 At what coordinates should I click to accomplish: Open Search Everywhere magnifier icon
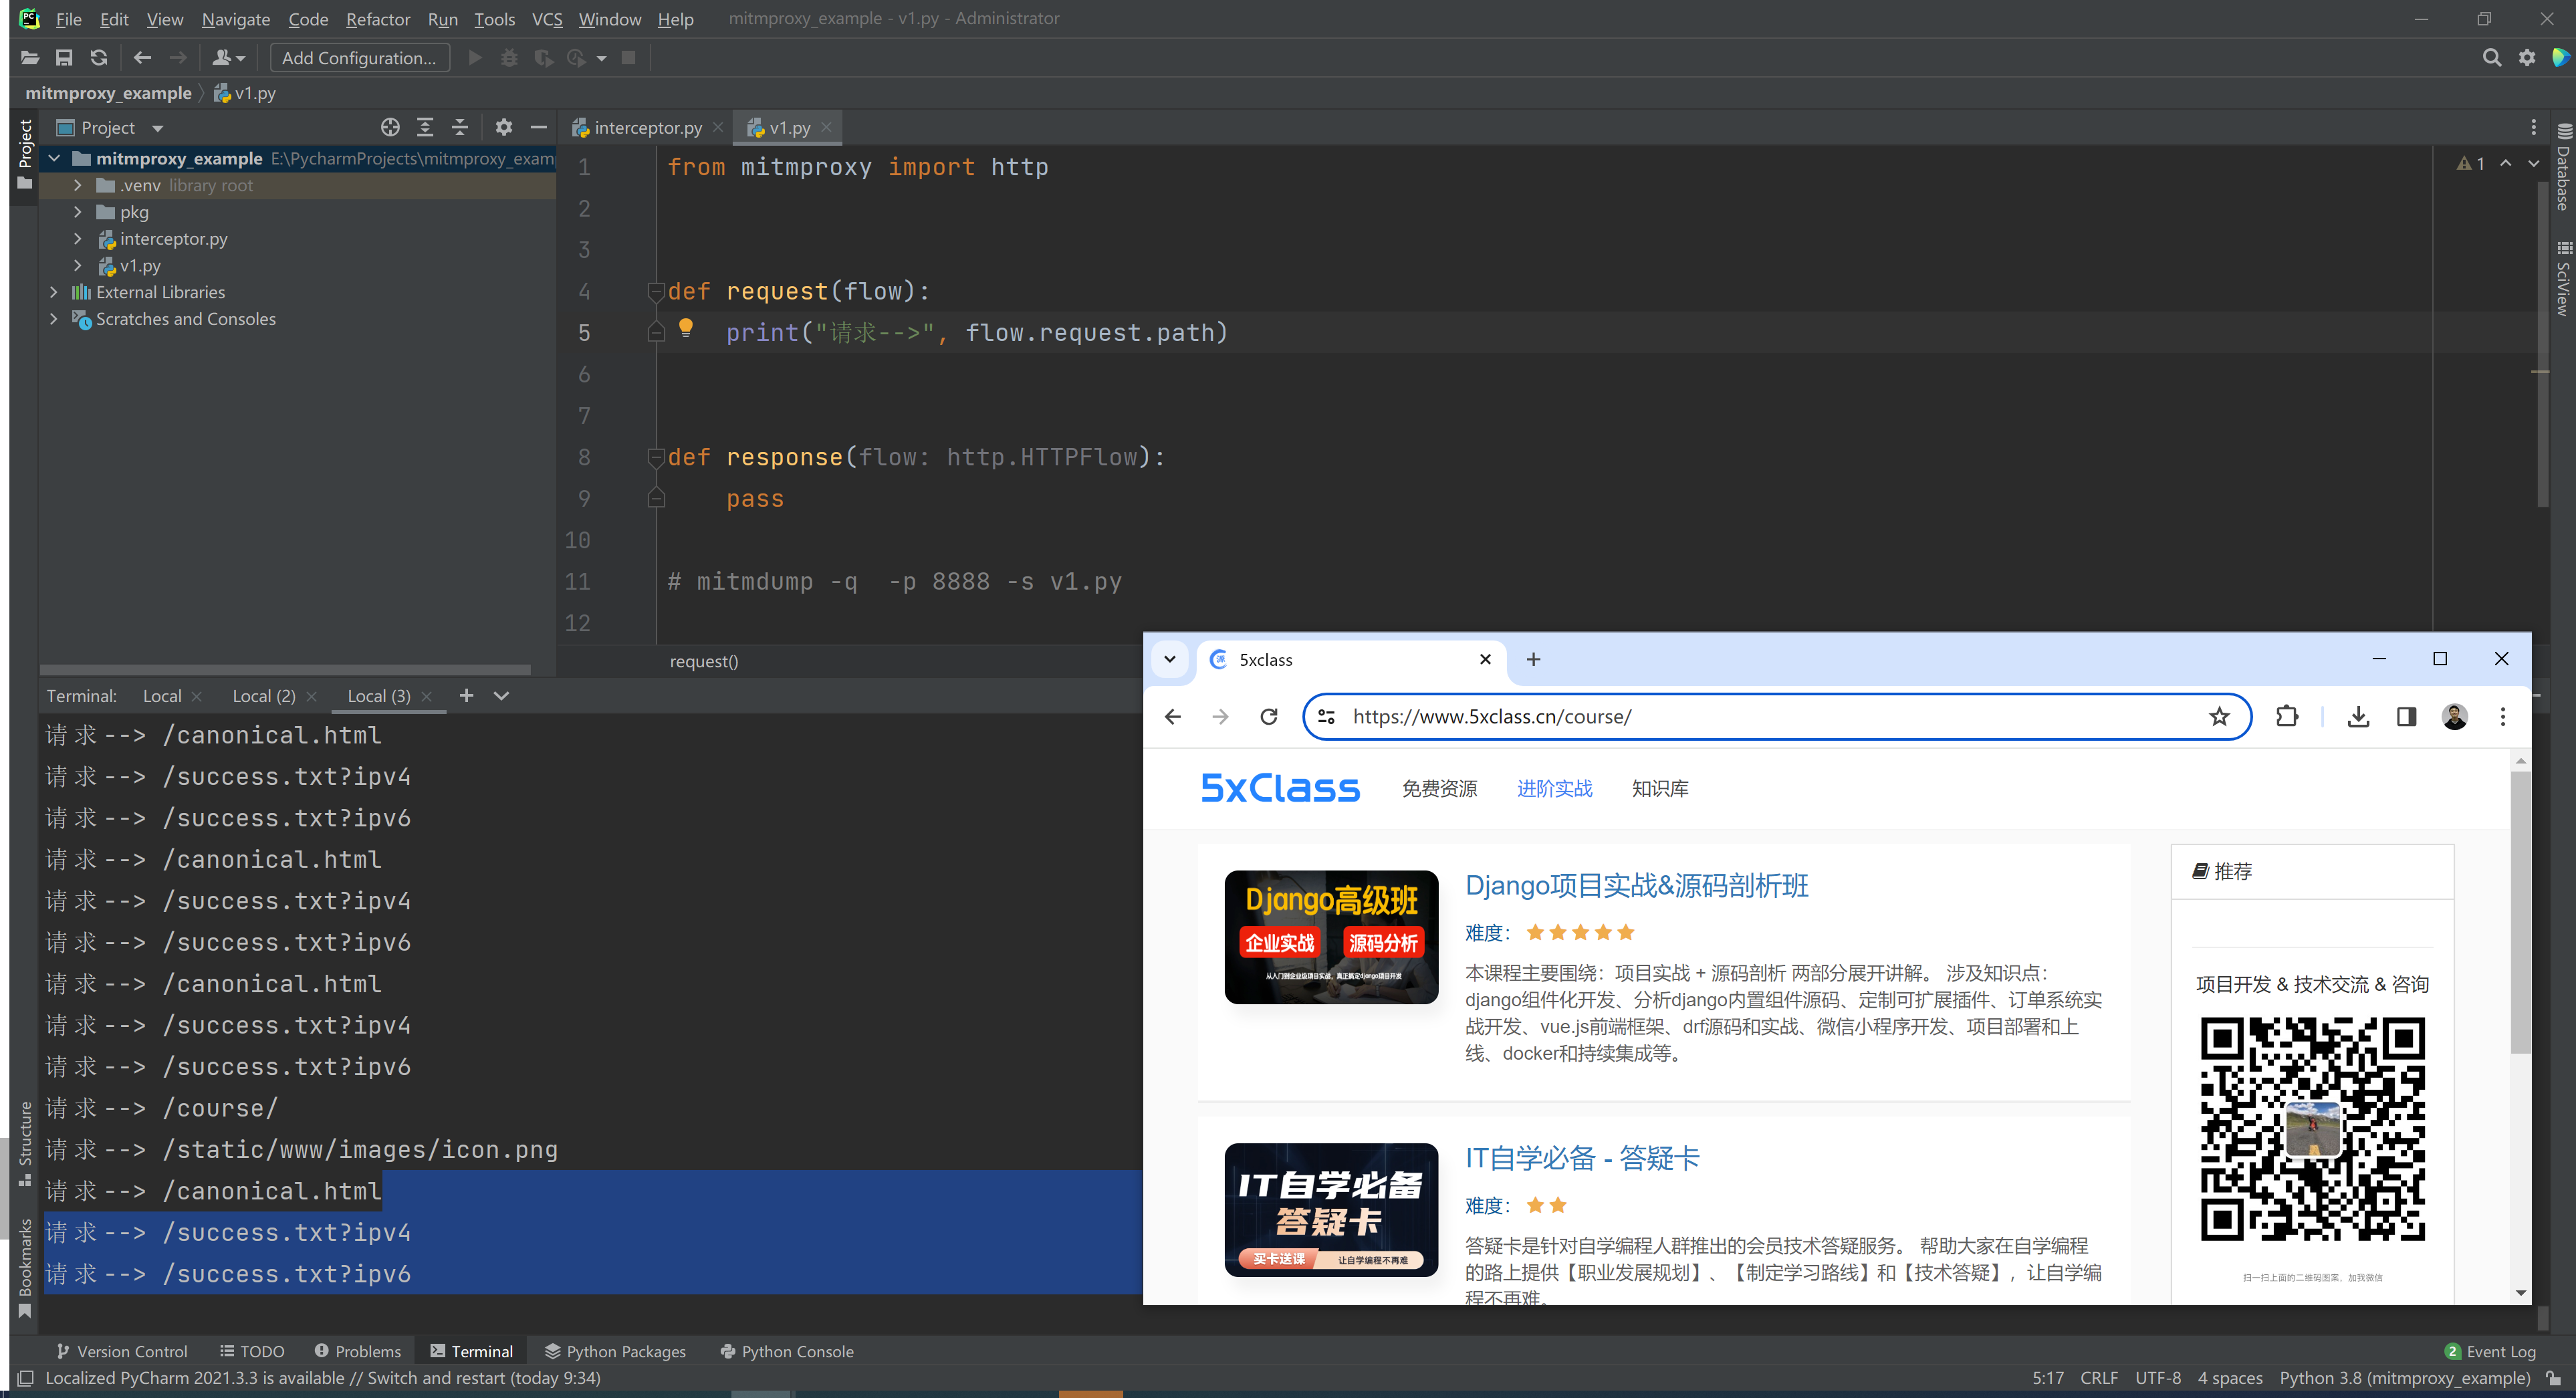coord(2492,58)
